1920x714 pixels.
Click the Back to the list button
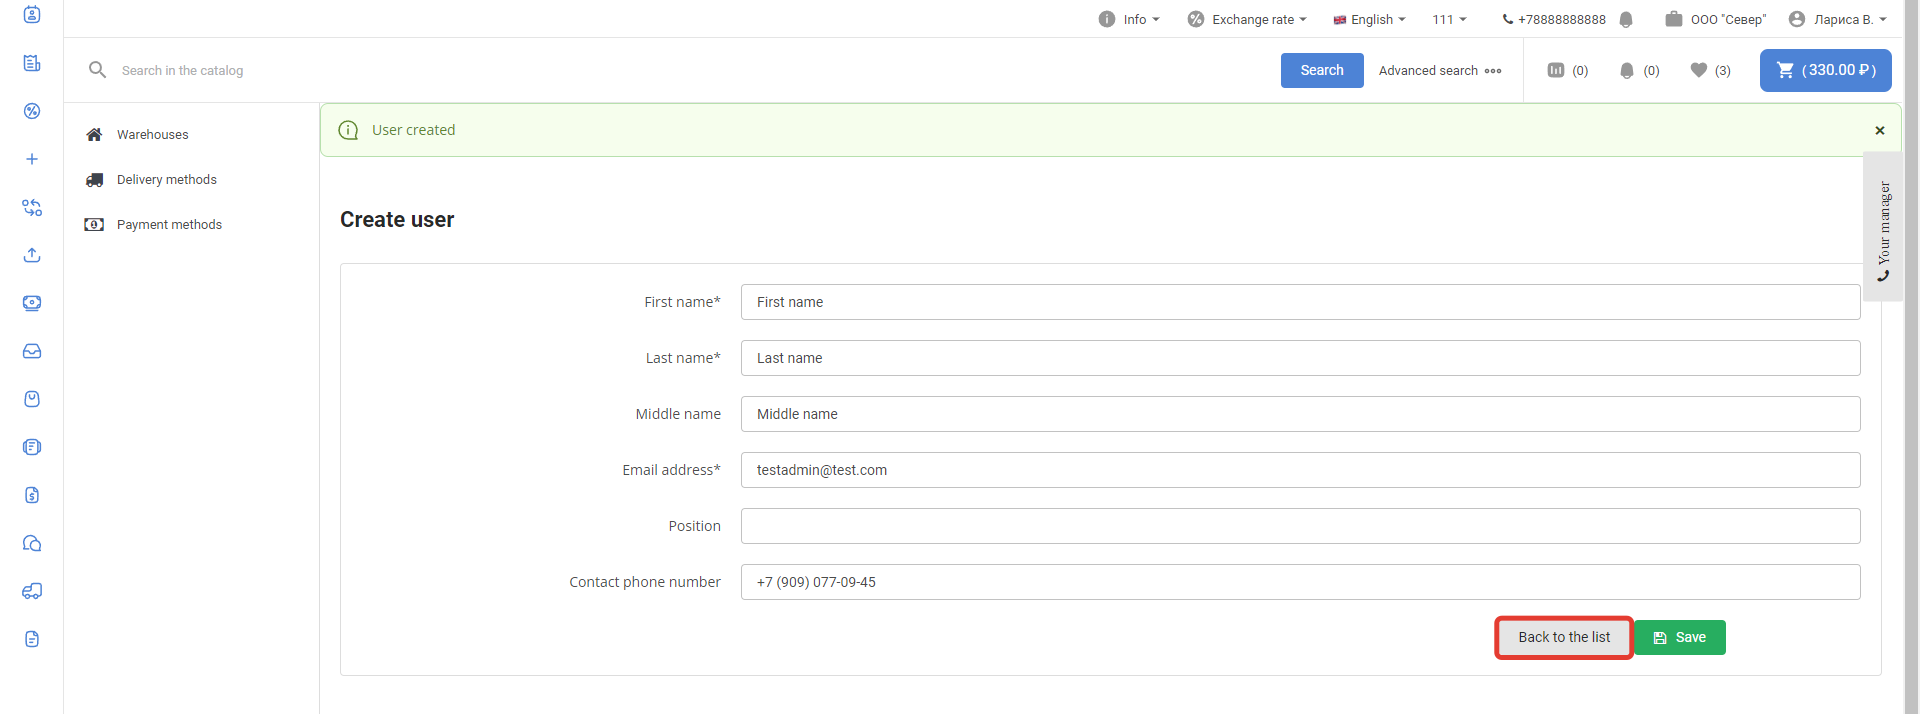click(x=1564, y=637)
